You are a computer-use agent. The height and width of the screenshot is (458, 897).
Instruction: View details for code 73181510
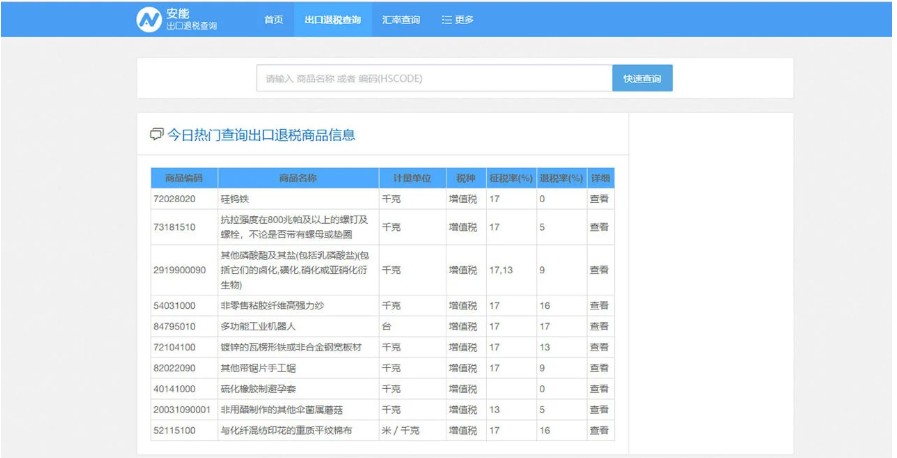[x=599, y=227]
